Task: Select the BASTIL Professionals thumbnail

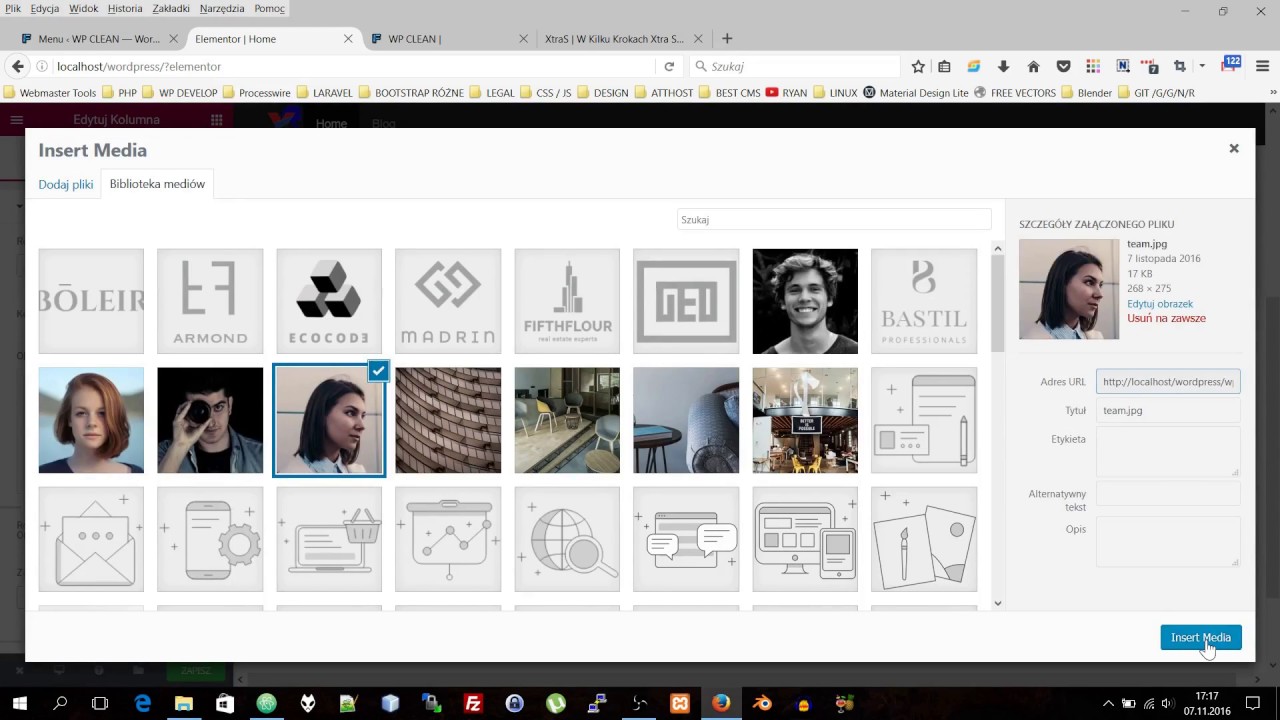Action: coord(924,301)
